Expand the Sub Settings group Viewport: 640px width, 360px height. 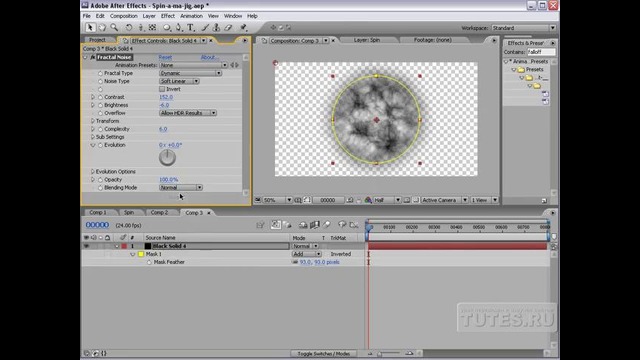coord(93,137)
